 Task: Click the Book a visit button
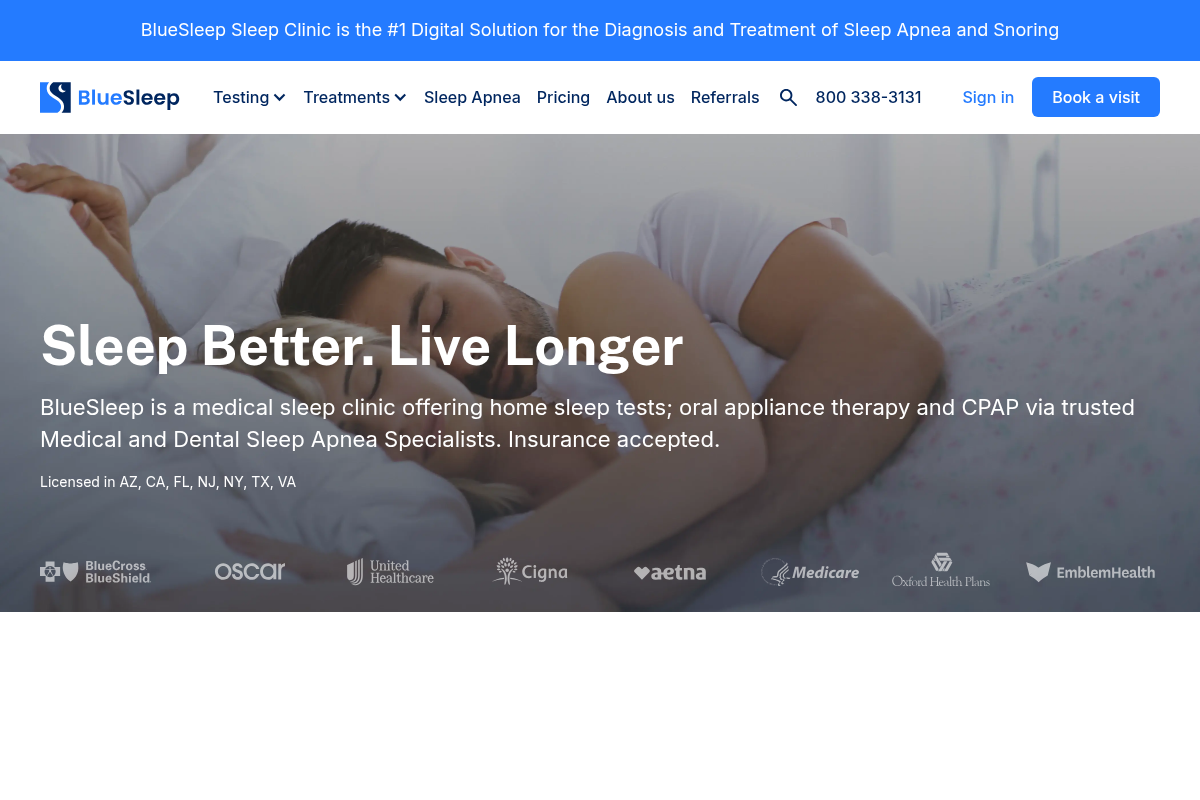(x=1096, y=97)
